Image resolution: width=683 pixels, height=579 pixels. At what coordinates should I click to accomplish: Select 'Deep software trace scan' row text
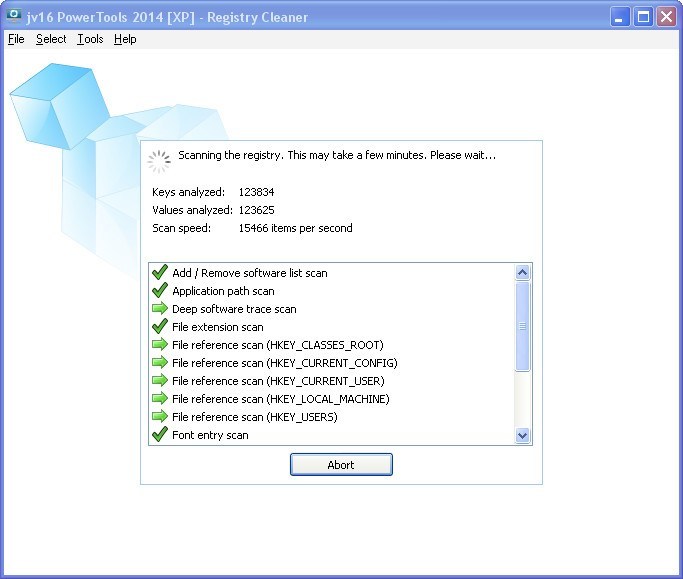tap(234, 309)
